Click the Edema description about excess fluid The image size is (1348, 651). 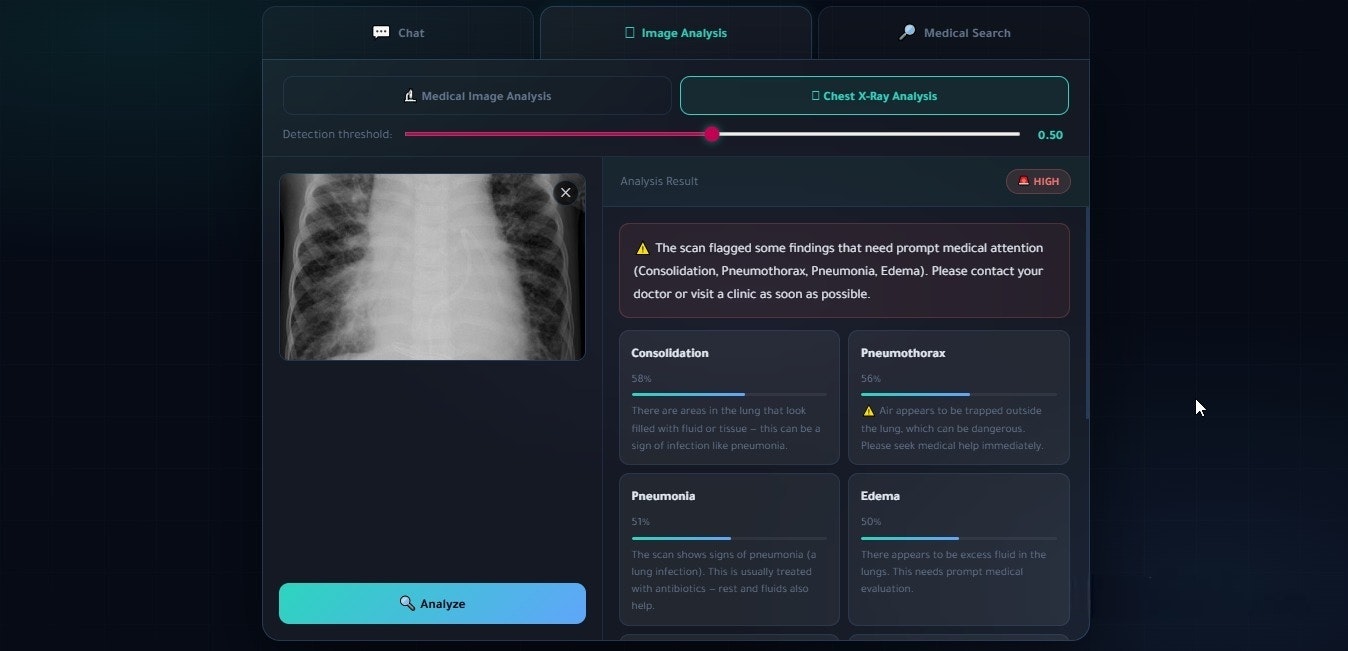point(954,572)
